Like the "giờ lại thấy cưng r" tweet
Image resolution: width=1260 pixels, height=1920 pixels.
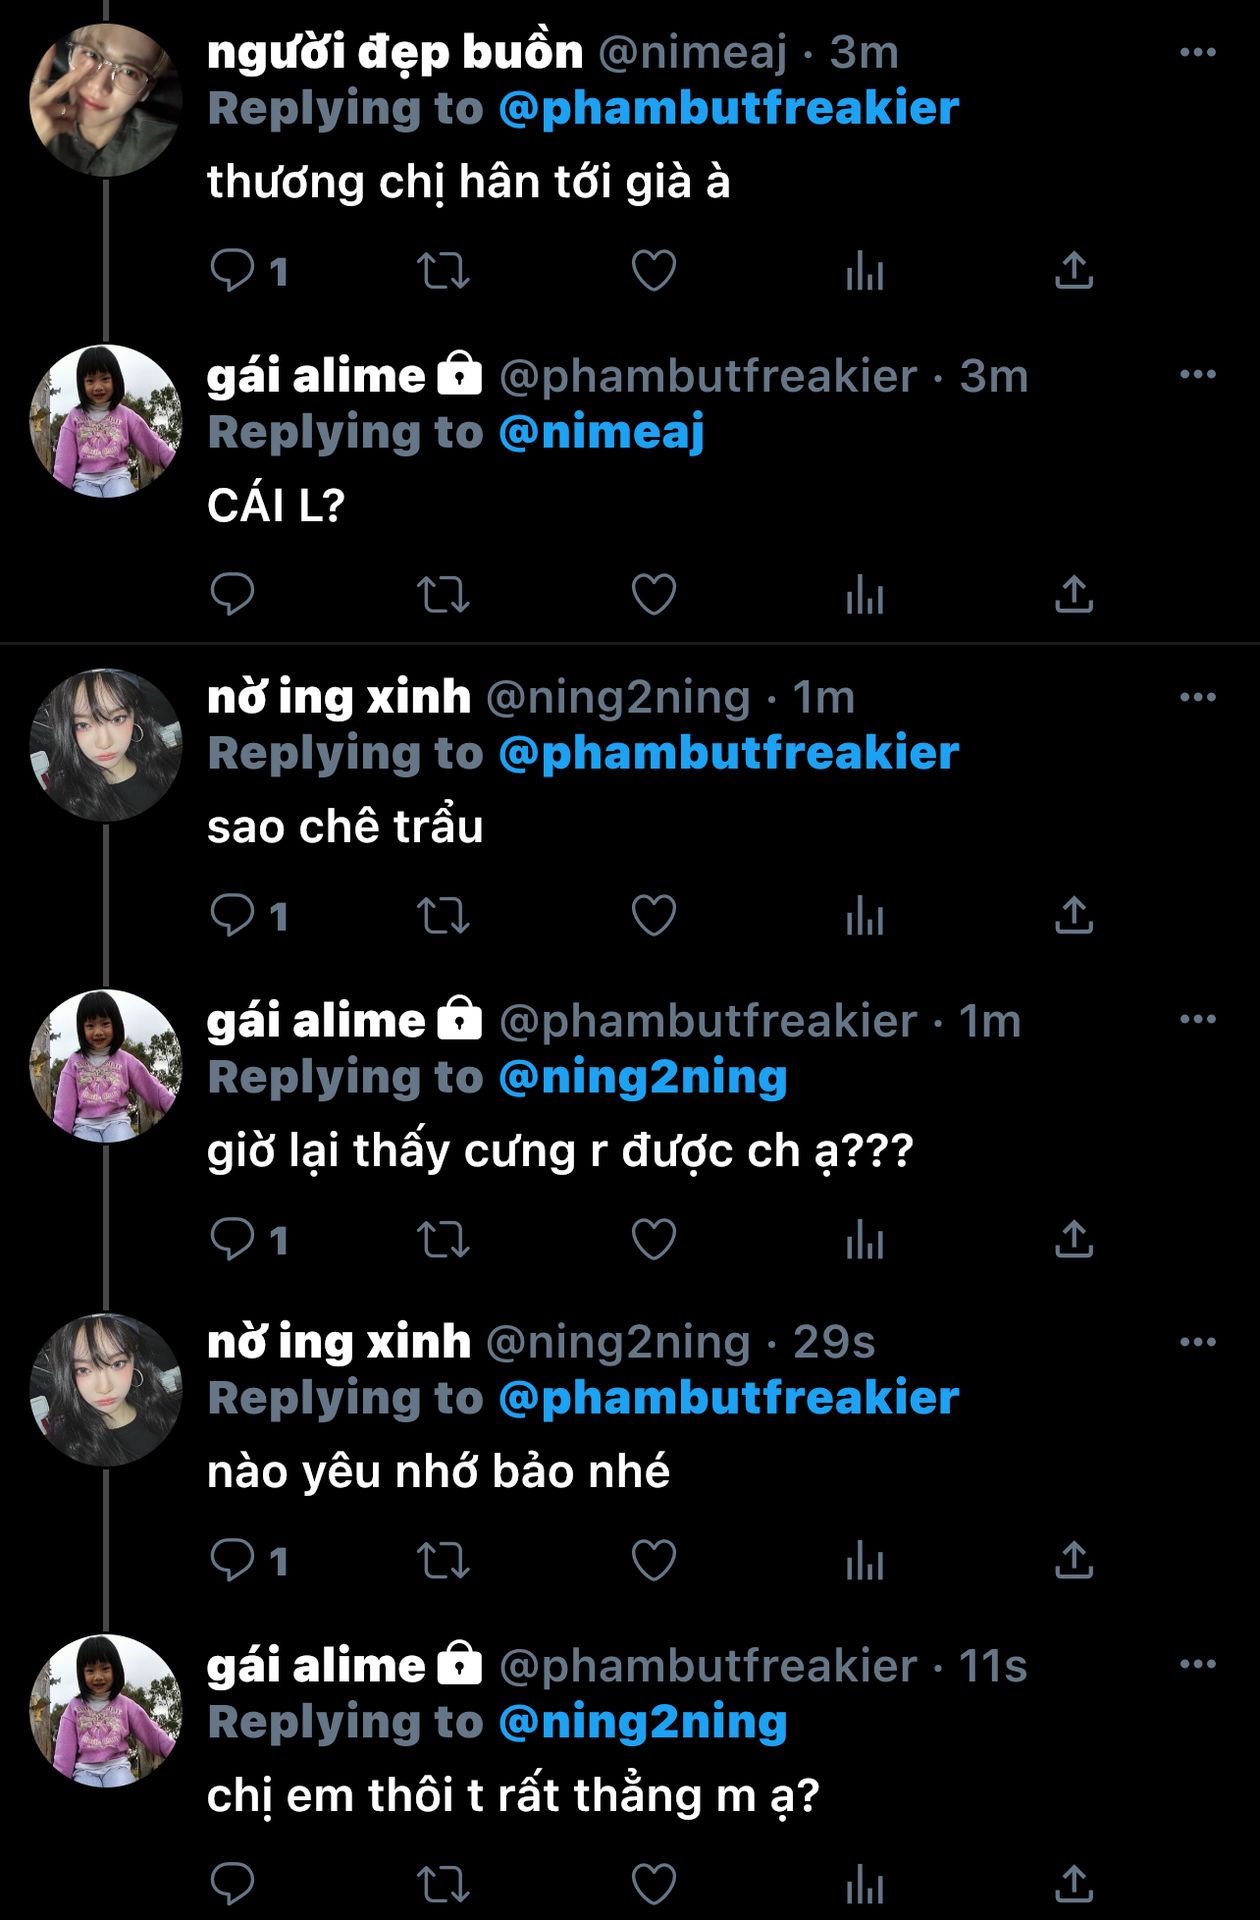click(x=654, y=1239)
